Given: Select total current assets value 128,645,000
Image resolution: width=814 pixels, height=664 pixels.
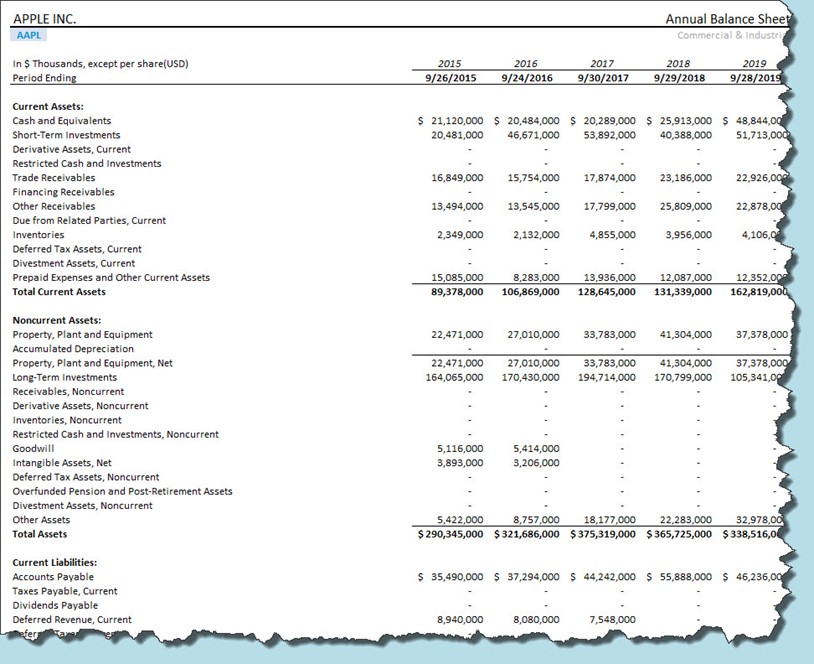Looking at the screenshot, I should [x=607, y=292].
